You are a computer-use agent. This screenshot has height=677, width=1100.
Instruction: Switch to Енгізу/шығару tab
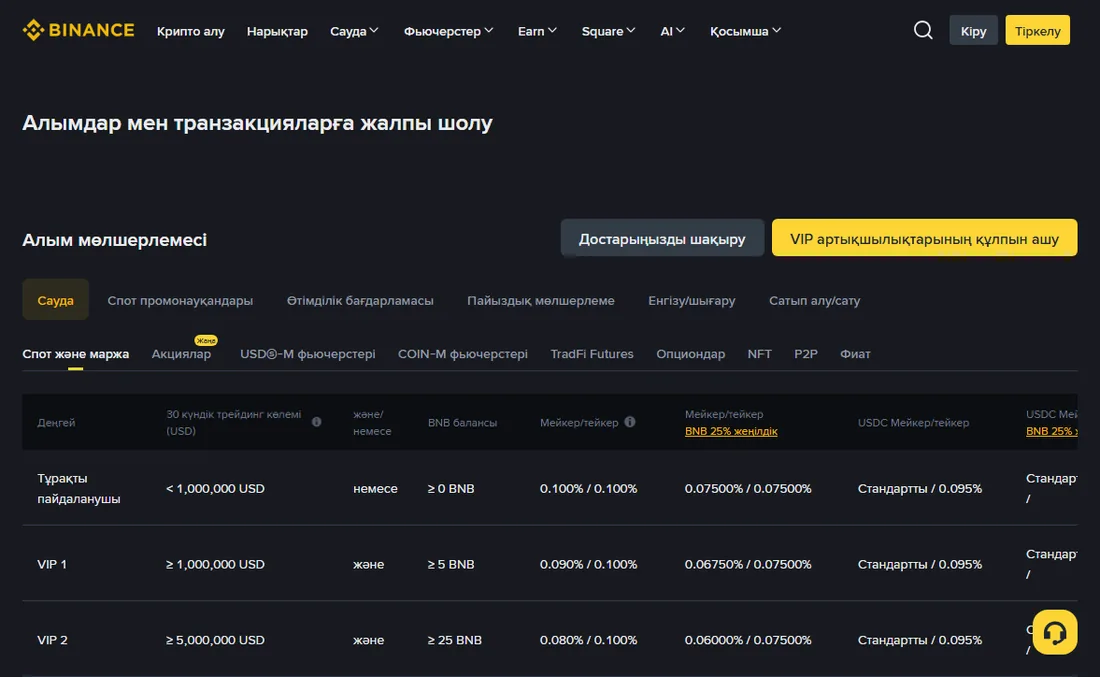[x=692, y=300]
